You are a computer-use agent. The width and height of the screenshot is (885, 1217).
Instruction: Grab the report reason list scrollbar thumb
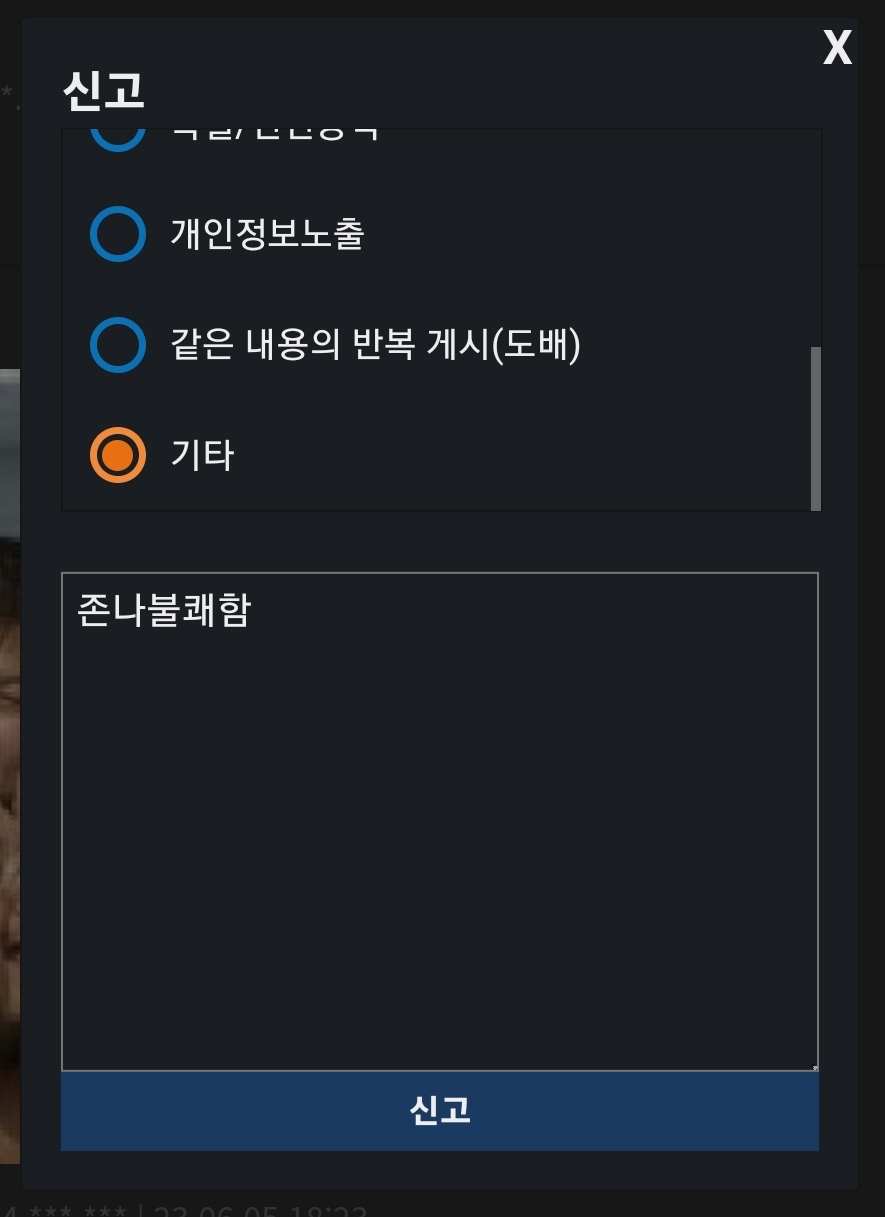815,428
